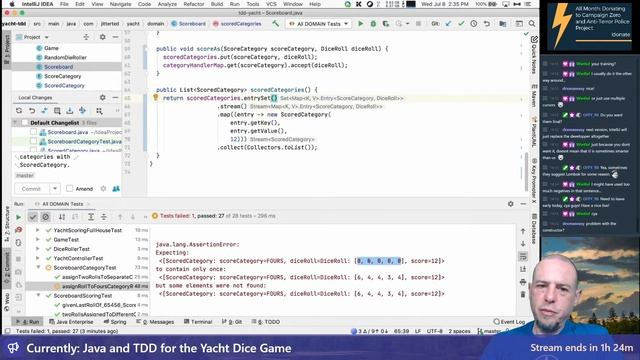The height and width of the screenshot is (360, 640).
Task: Collapse ScoreboardCategoryTest node
Action: pos(38,268)
